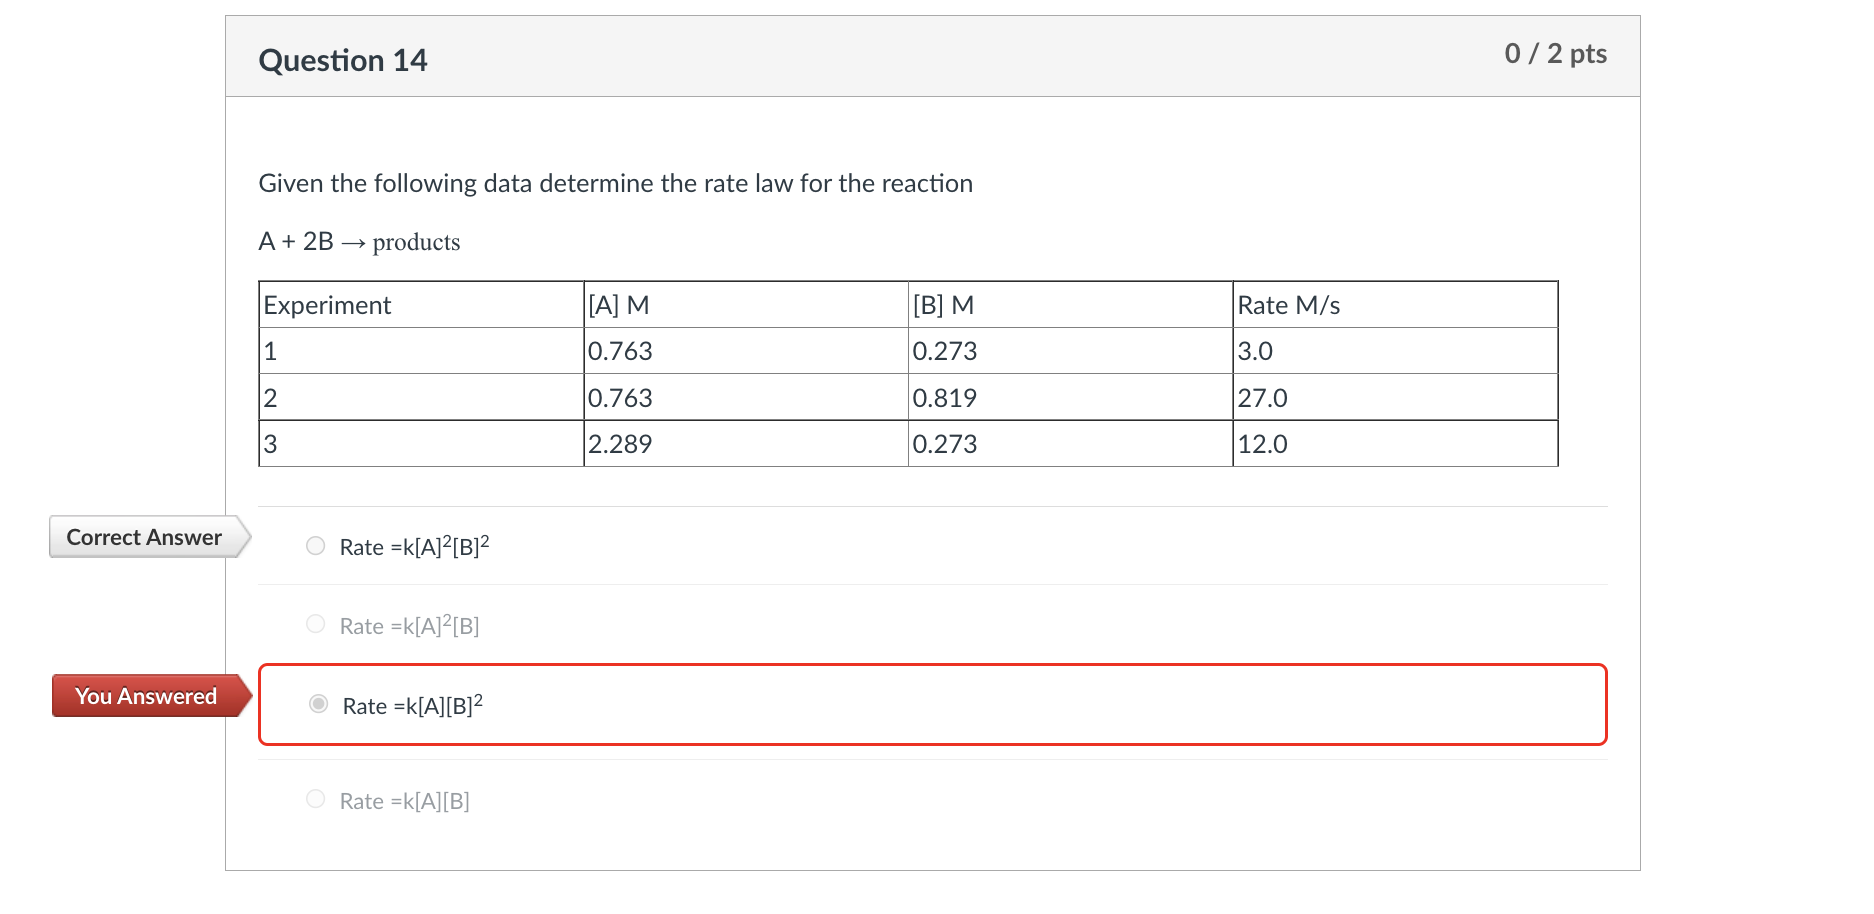Click the [B] M column header

click(x=942, y=305)
